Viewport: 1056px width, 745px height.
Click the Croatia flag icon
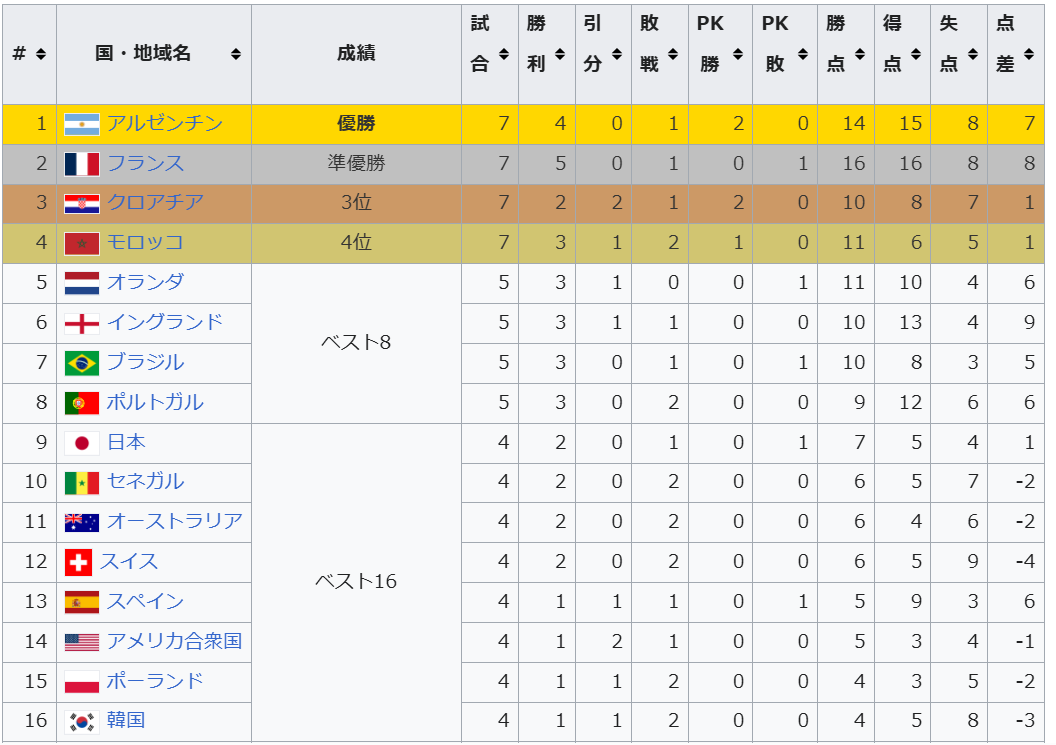tap(81, 203)
